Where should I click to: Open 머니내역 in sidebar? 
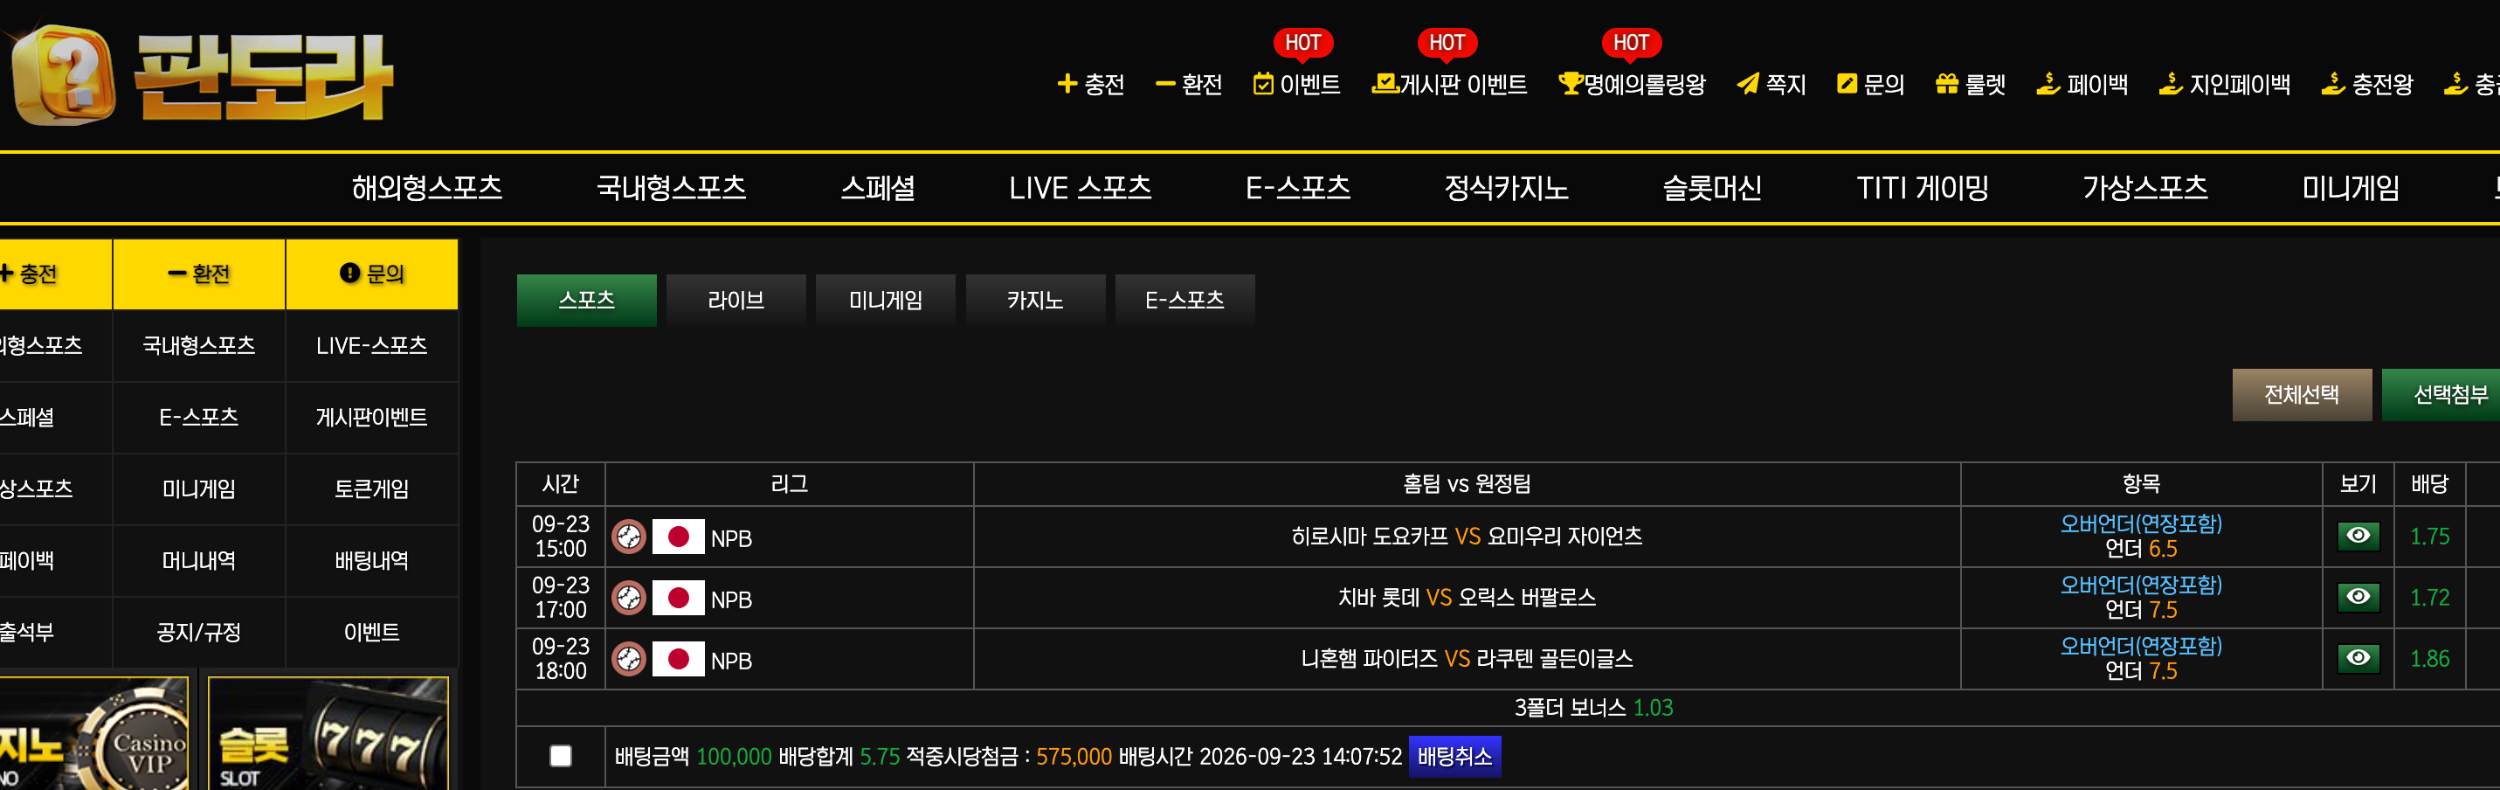click(x=199, y=561)
